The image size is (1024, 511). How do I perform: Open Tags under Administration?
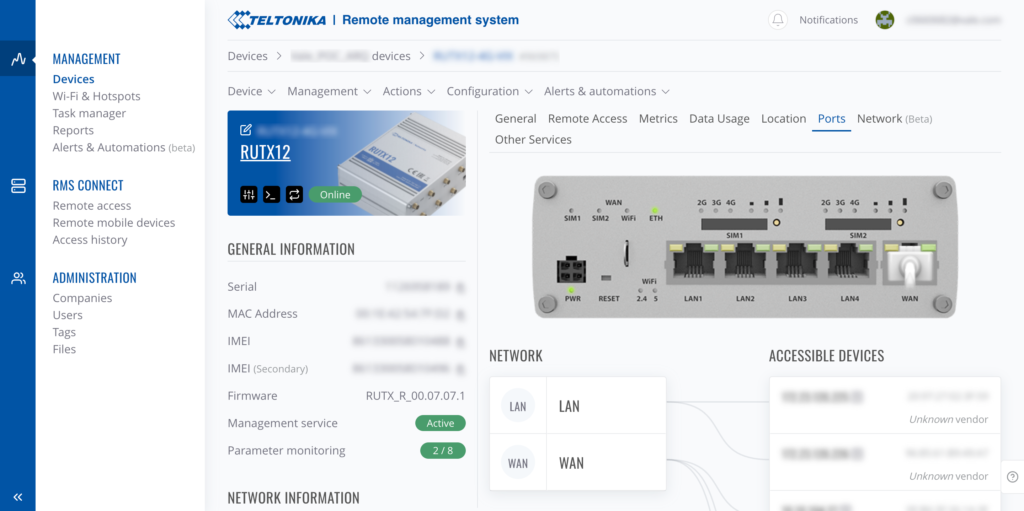65,332
